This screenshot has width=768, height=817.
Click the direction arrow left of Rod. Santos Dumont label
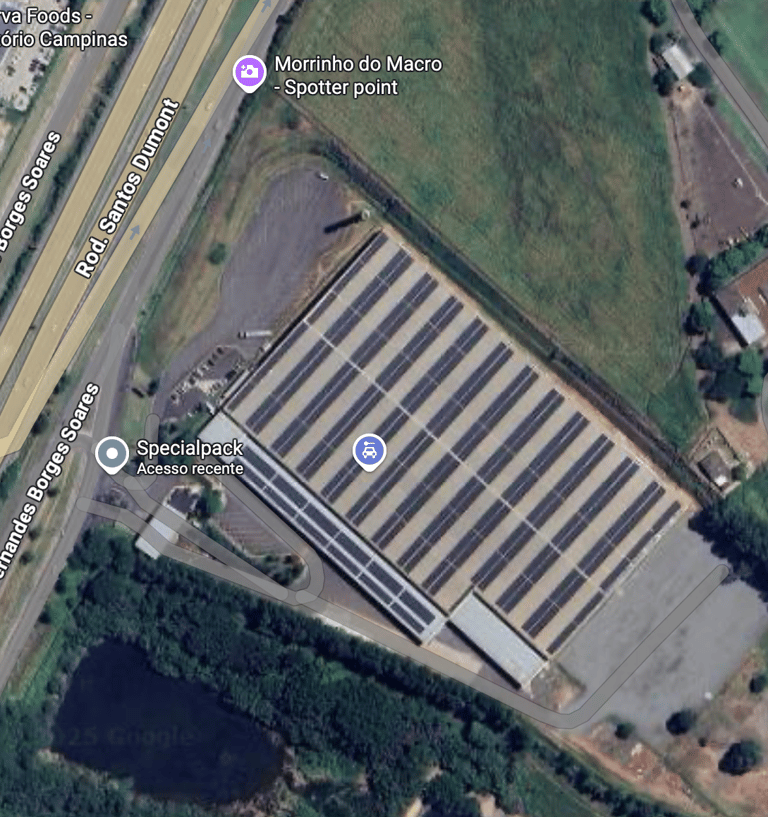tap(135, 231)
